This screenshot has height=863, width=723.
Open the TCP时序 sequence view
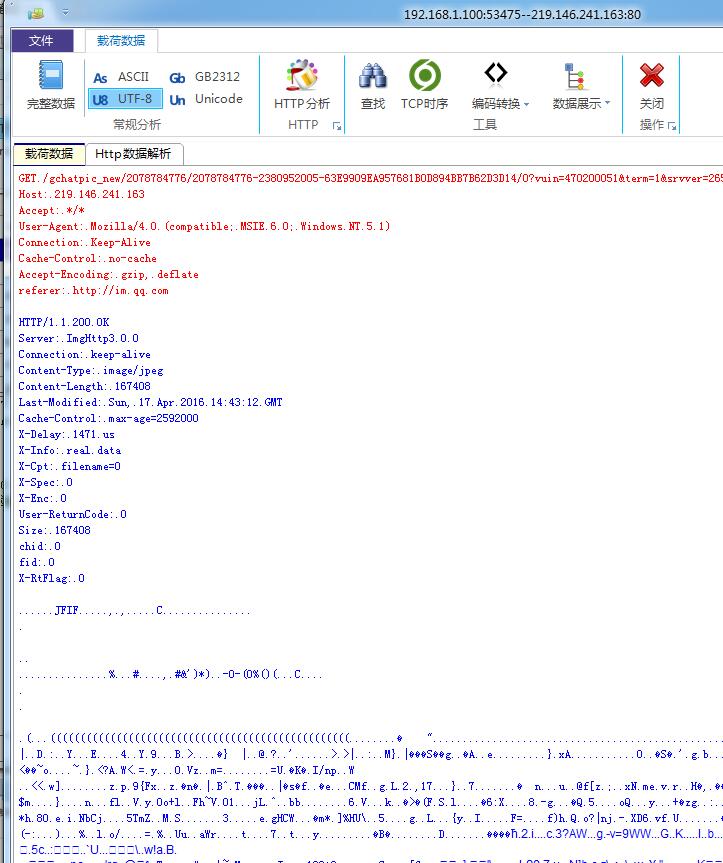coord(424,85)
